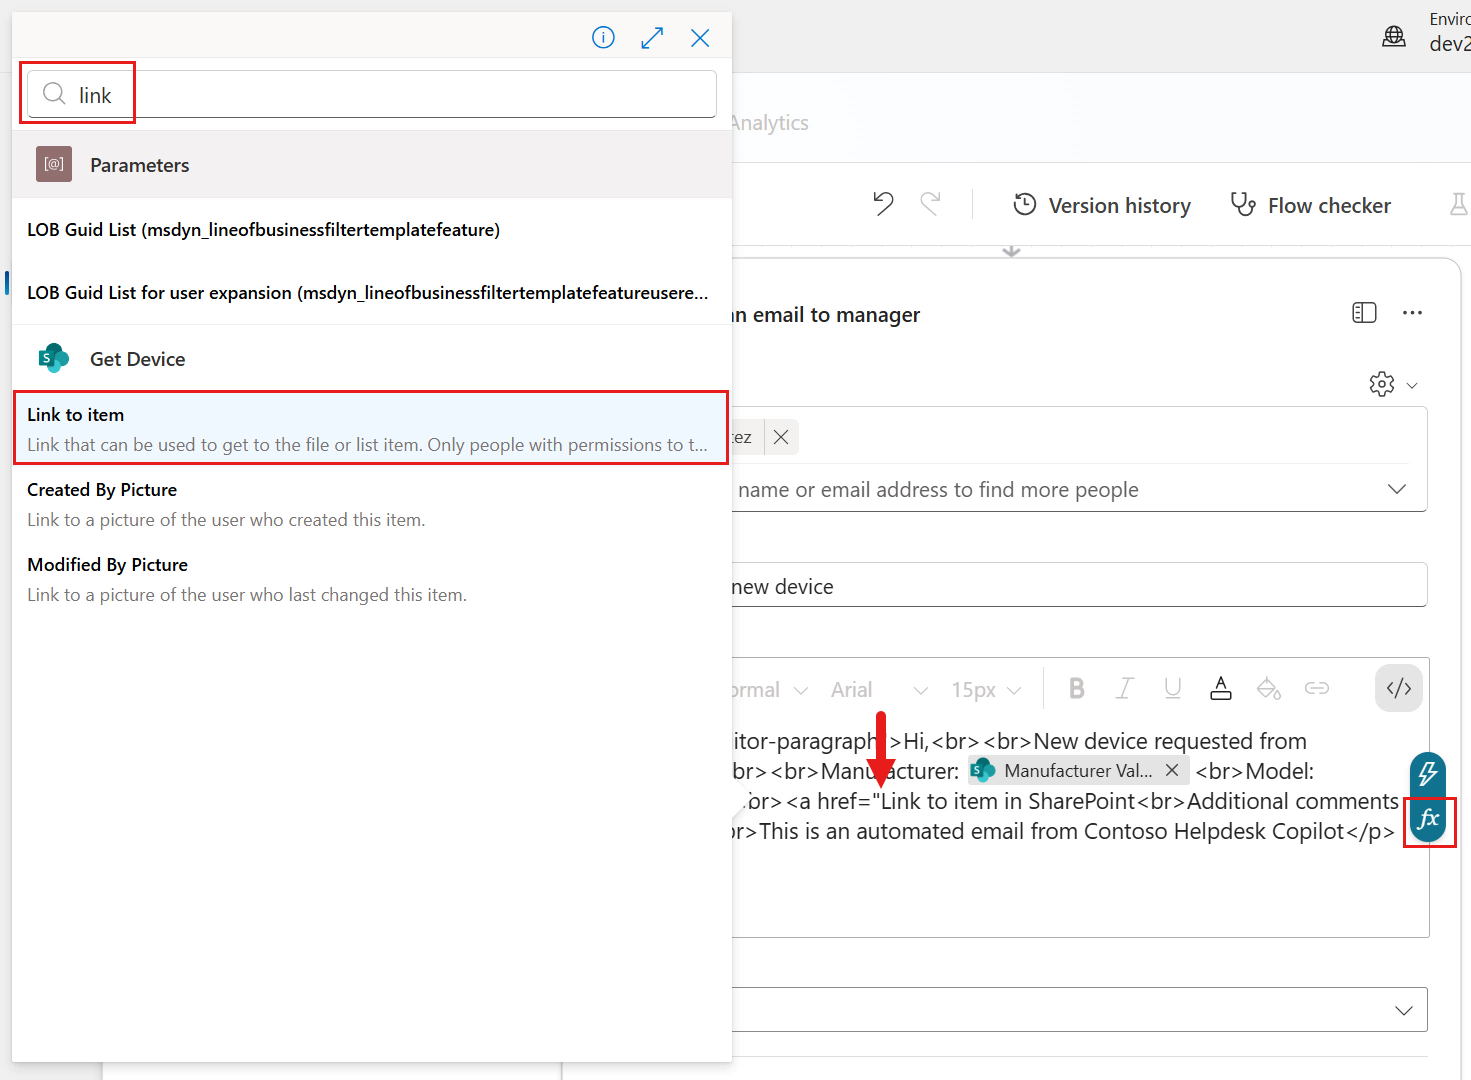Insert a hyperlink using the link icon
The image size is (1471, 1080).
(1317, 688)
